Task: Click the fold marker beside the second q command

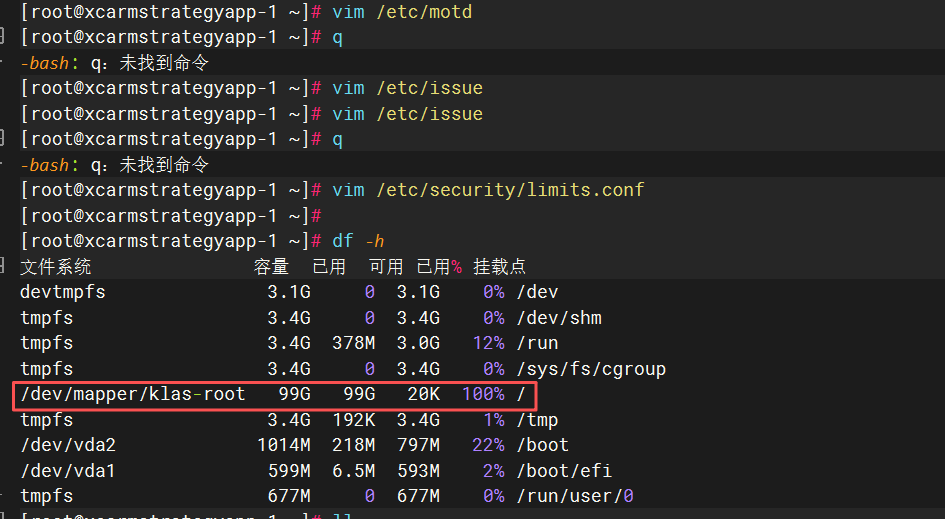Action: (4, 138)
